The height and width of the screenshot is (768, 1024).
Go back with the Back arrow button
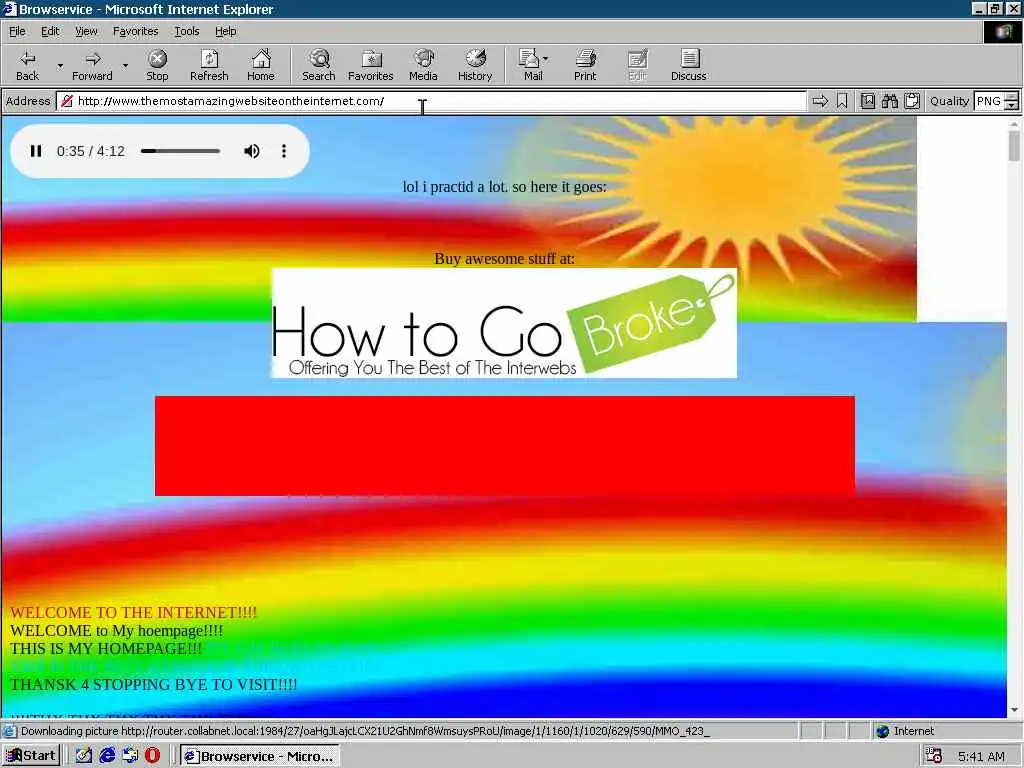pos(27,65)
